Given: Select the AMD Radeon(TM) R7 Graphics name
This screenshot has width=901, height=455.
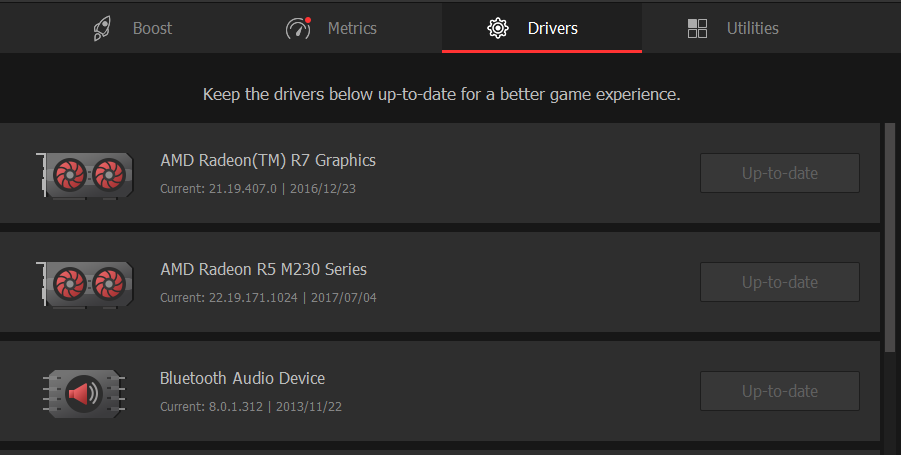Looking at the screenshot, I should pyautogui.click(x=268, y=160).
